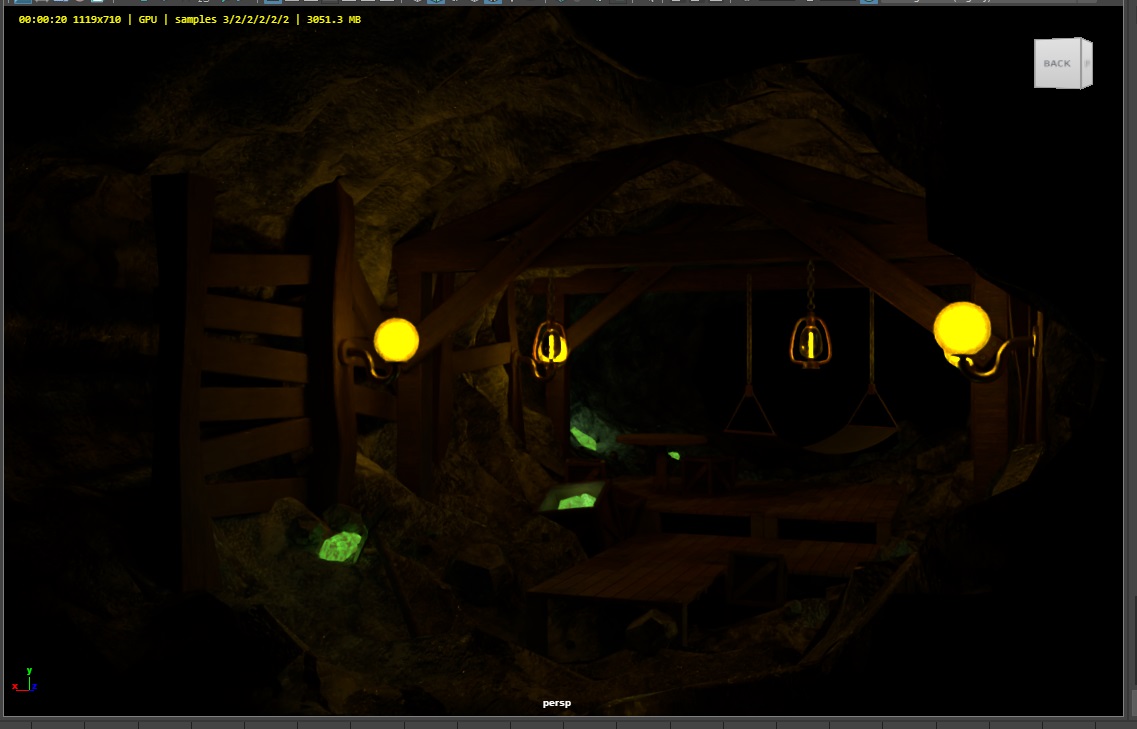Select the lantern hanging from the chain
The height and width of the screenshot is (729, 1137).
811,340
